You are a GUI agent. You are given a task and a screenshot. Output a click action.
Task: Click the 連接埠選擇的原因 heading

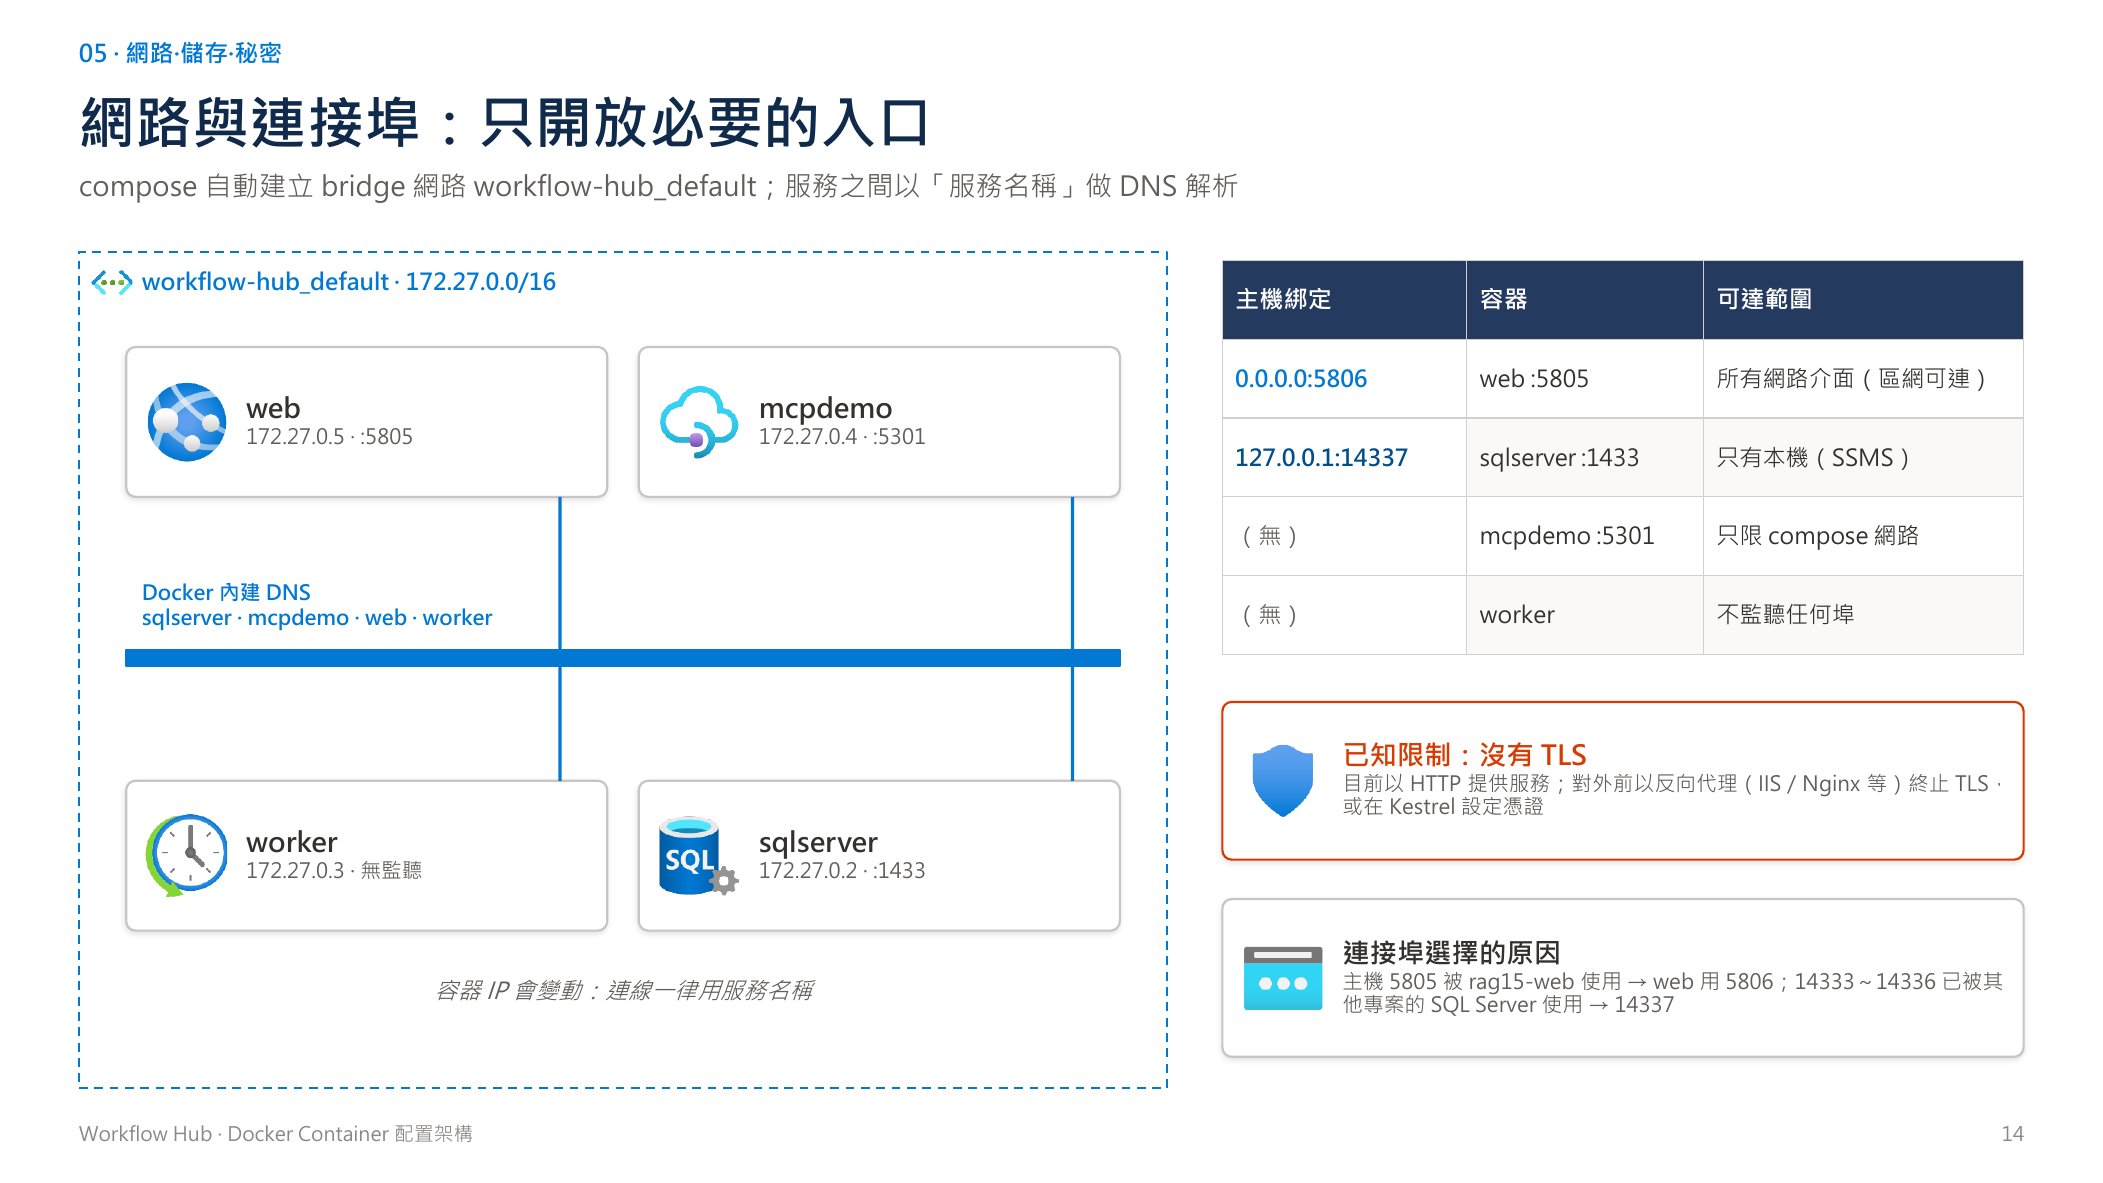1450,953
